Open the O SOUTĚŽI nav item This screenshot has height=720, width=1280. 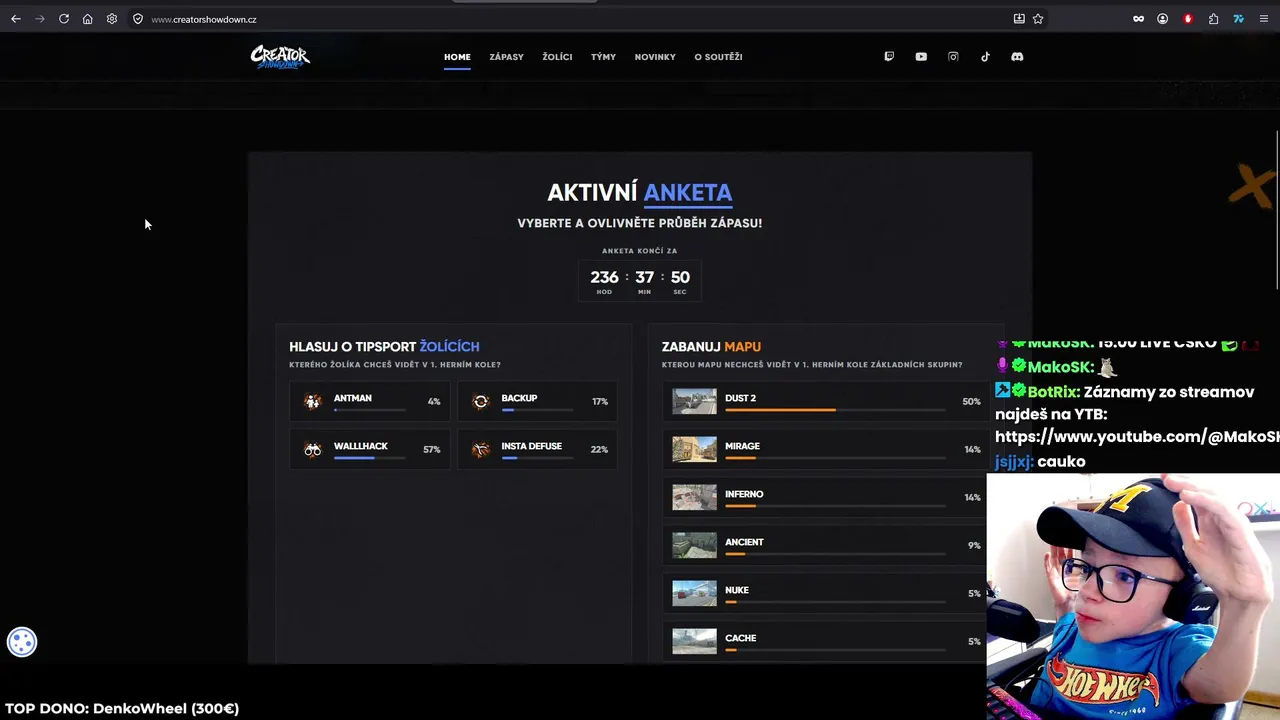(x=718, y=57)
